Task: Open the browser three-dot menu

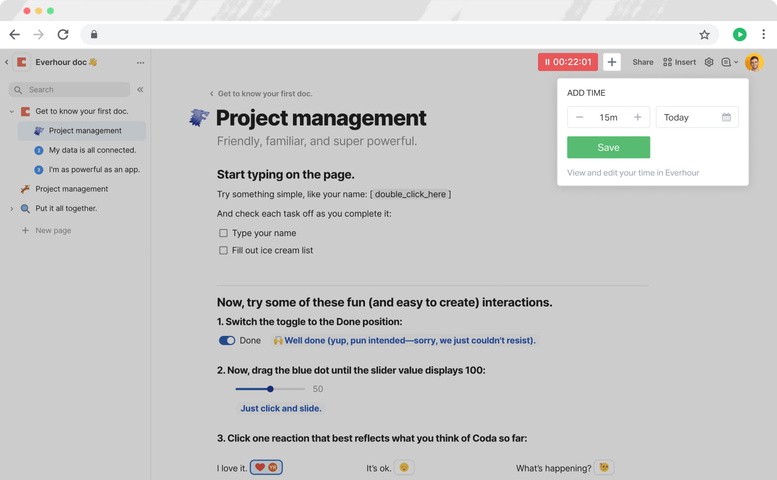Action: (763, 34)
